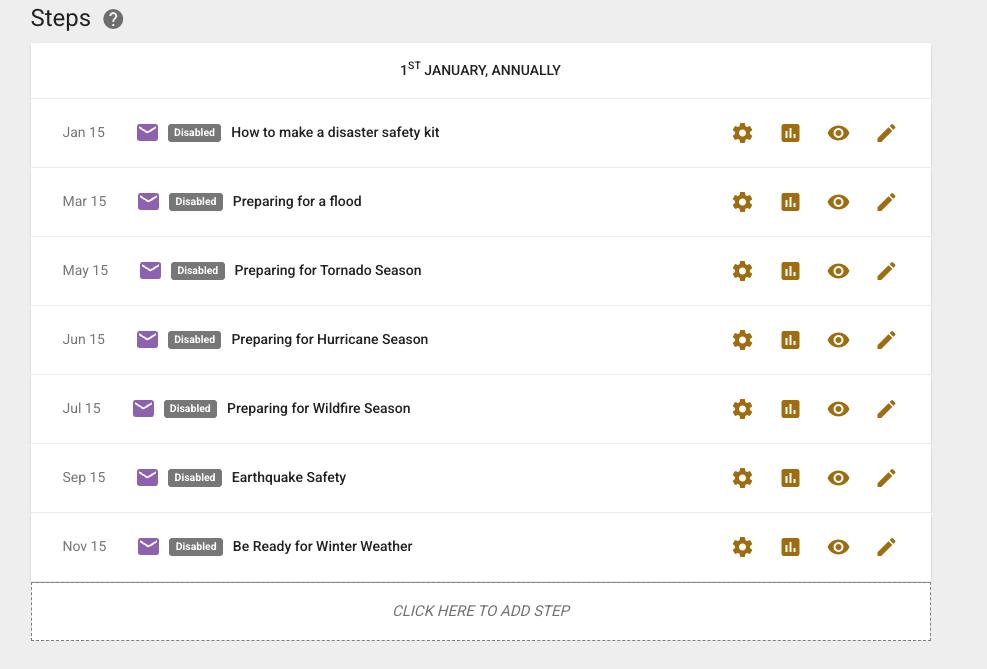987x669 pixels.
Task: View statistics chart for disaster safety kit
Action: pos(790,133)
